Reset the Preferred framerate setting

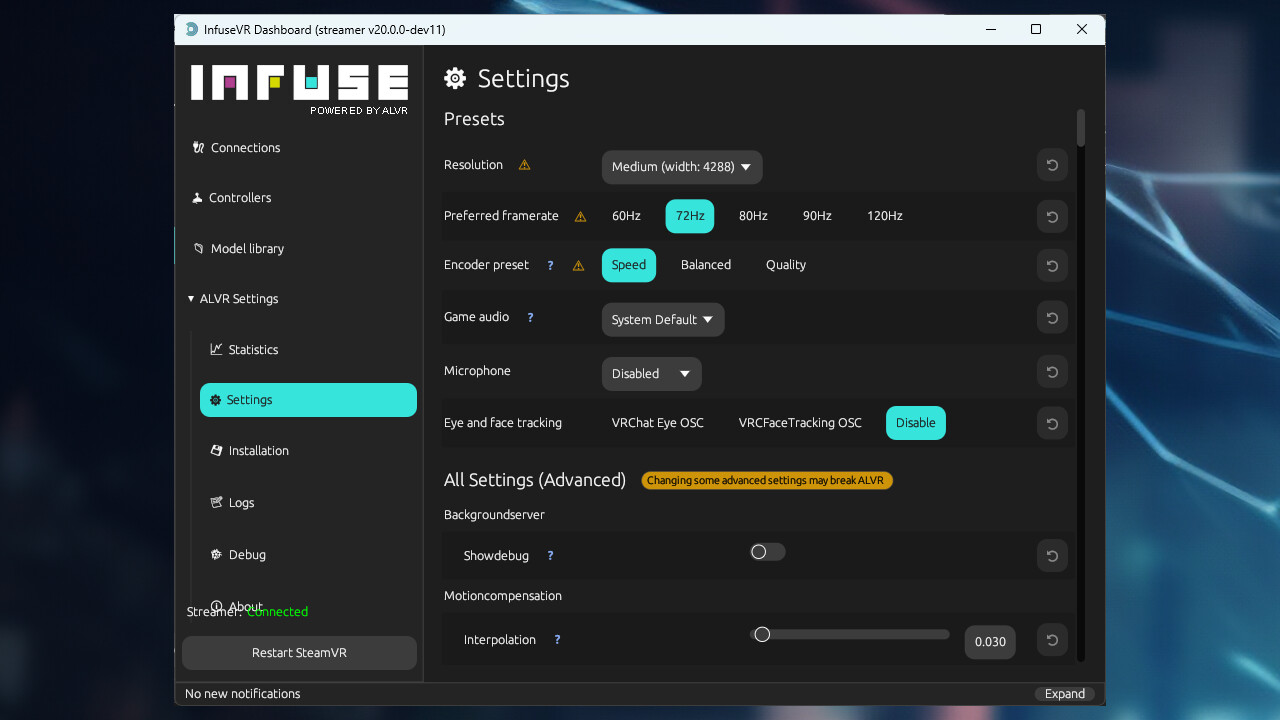tap(1052, 216)
